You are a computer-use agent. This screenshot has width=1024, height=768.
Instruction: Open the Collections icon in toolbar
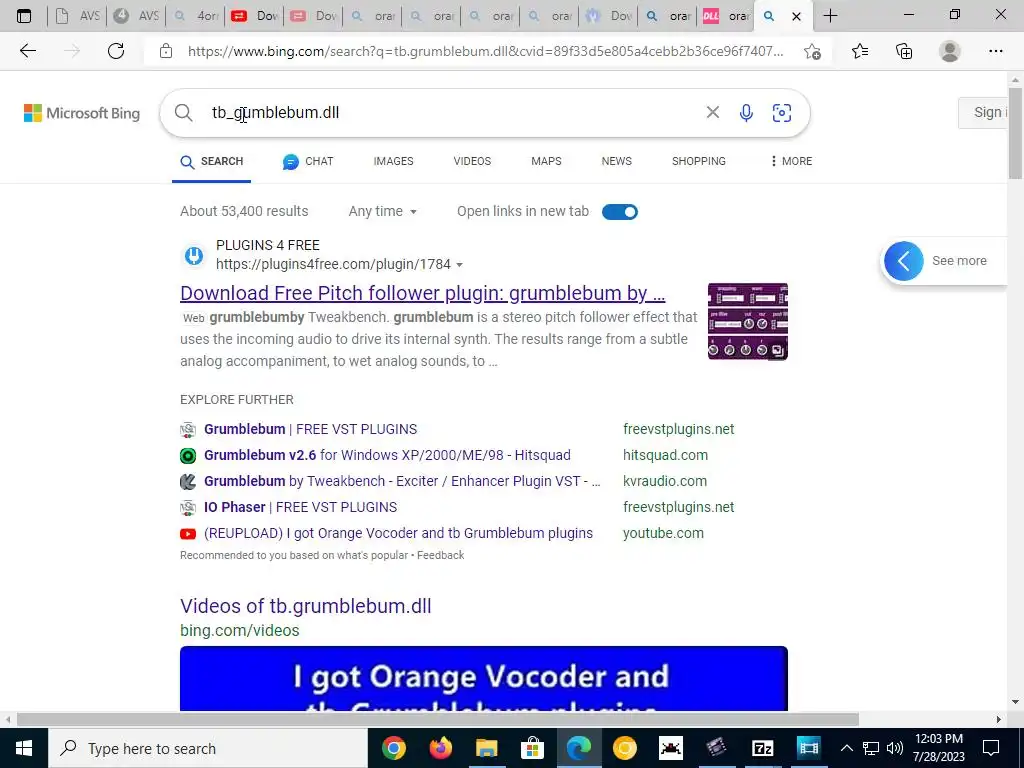[904, 51]
